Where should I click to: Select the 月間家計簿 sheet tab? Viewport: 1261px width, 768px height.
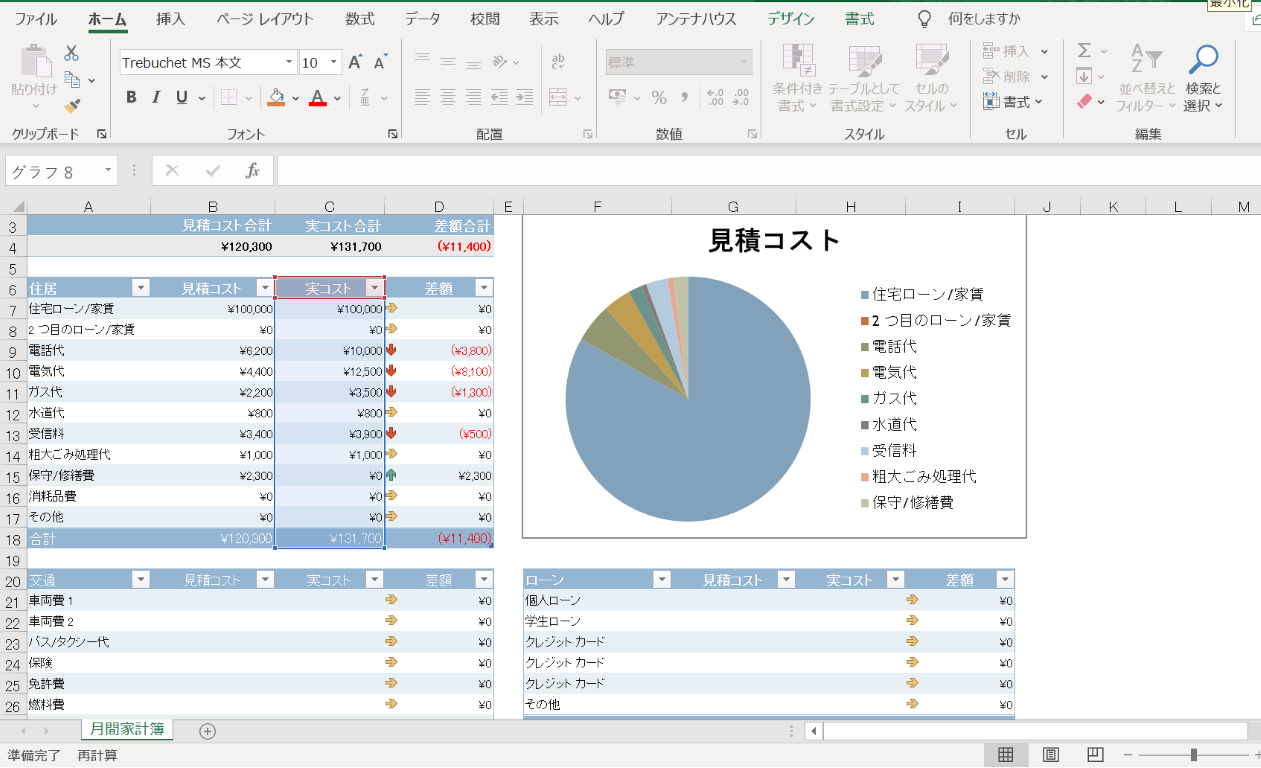(x=127, y=730)
